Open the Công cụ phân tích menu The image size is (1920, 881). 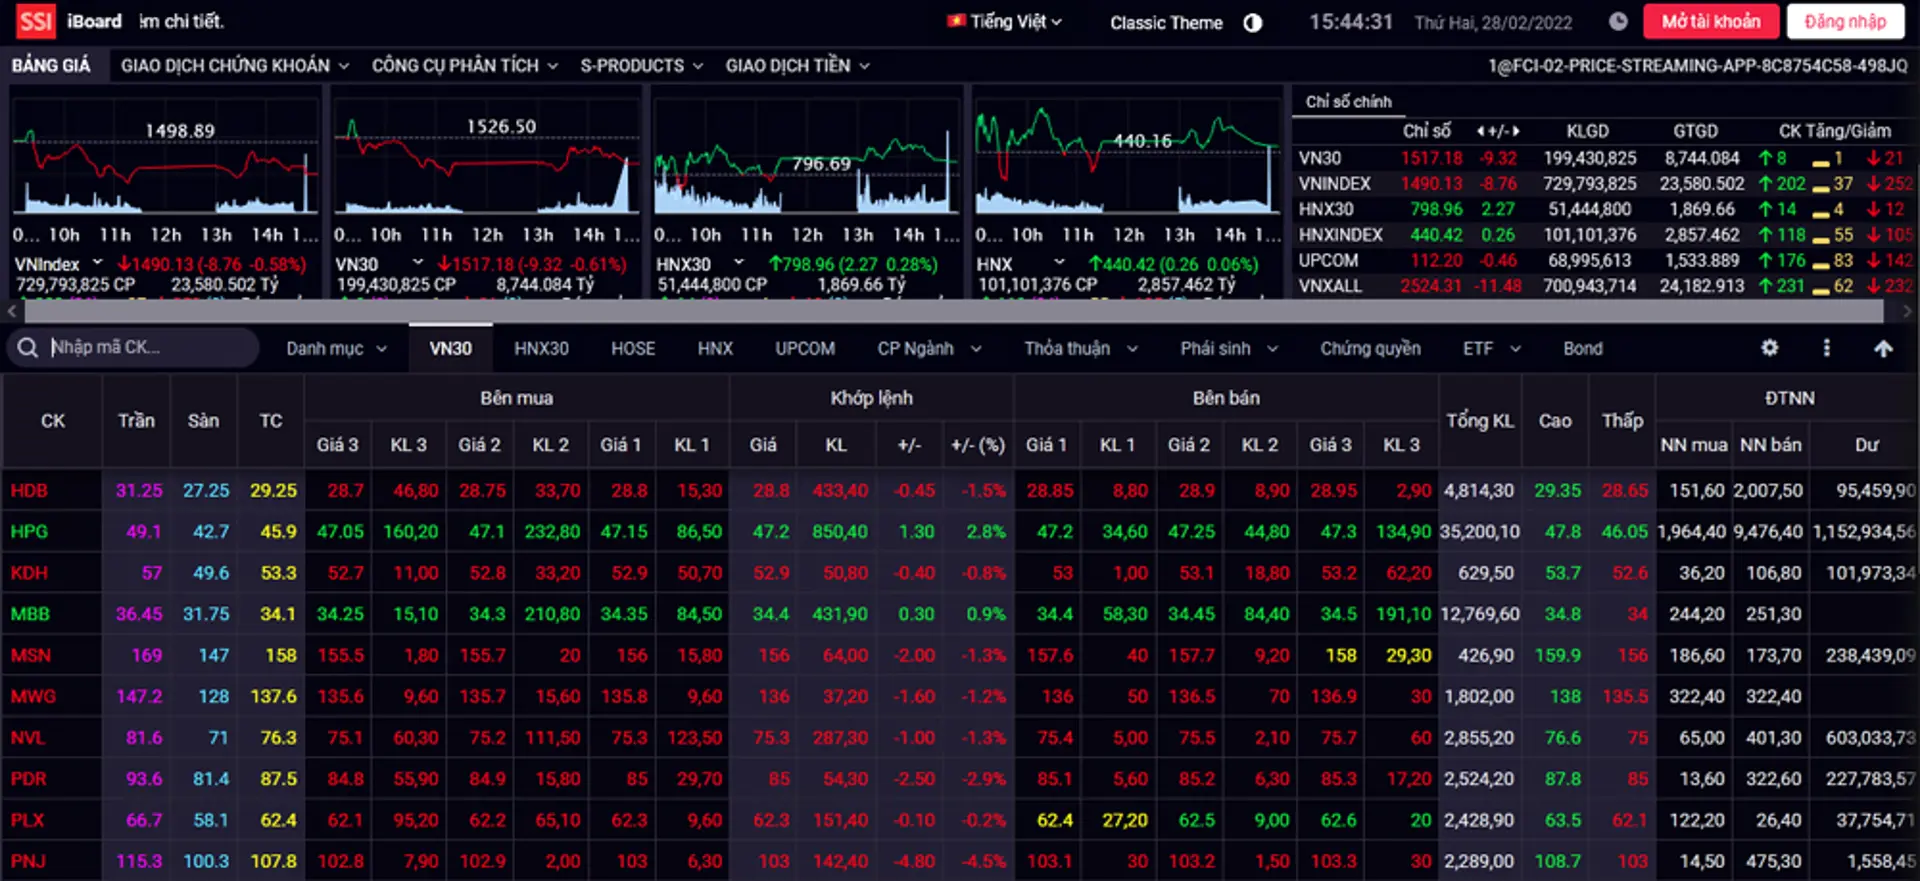[x=464, y=66]
